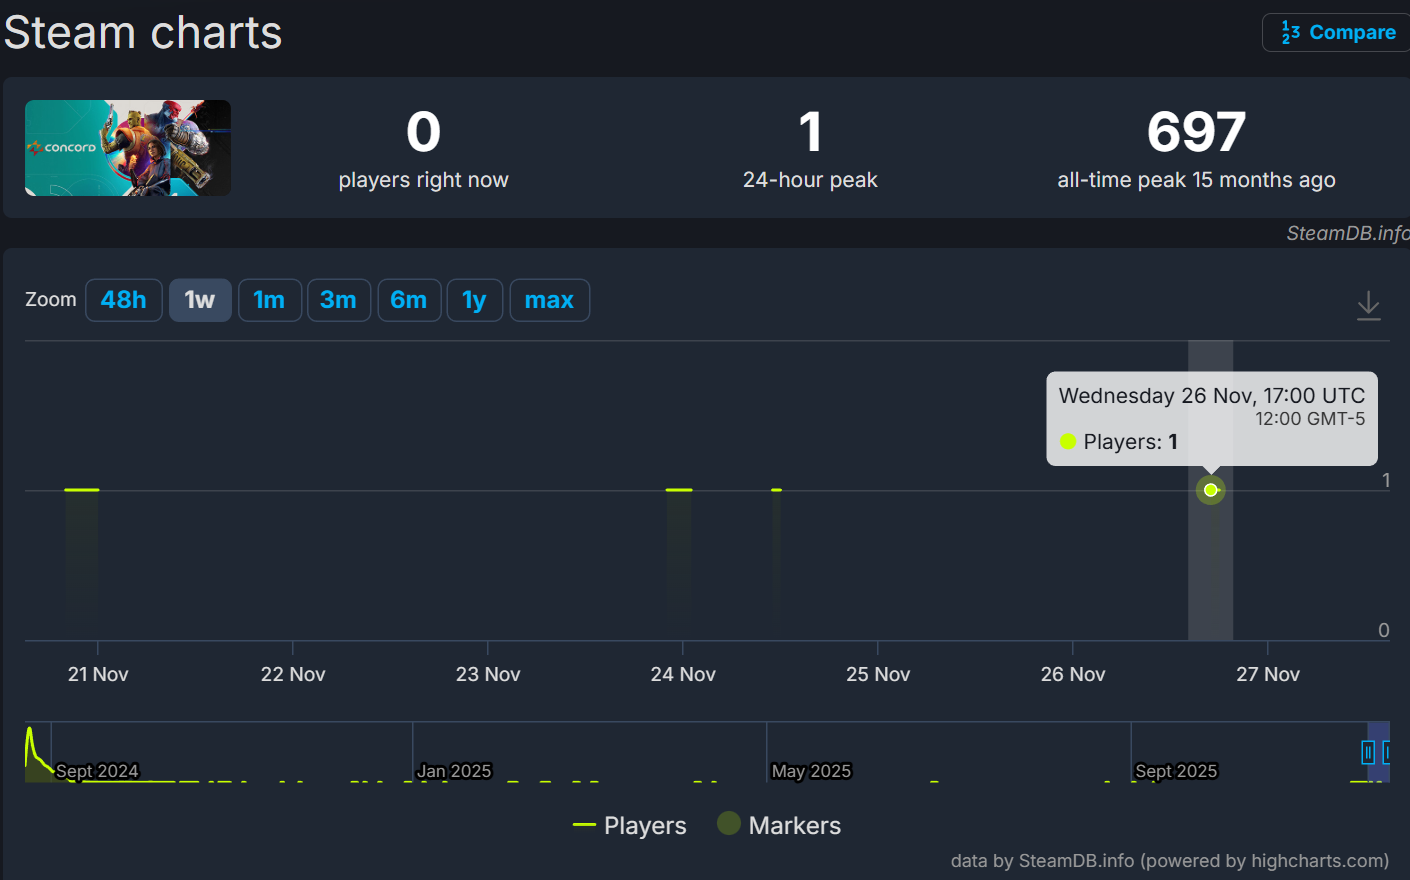Screen dimensions: 1410x880
Task: Click the Concord game thumbnail
Action: pos(128,148)
